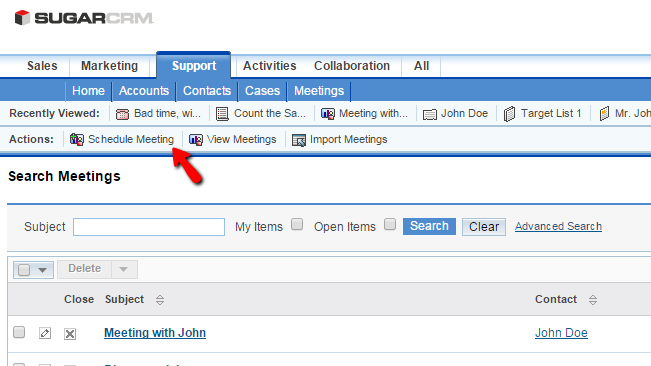
Task: Open the Delete button dropdown arrow
Action: (x=124, y=269)
